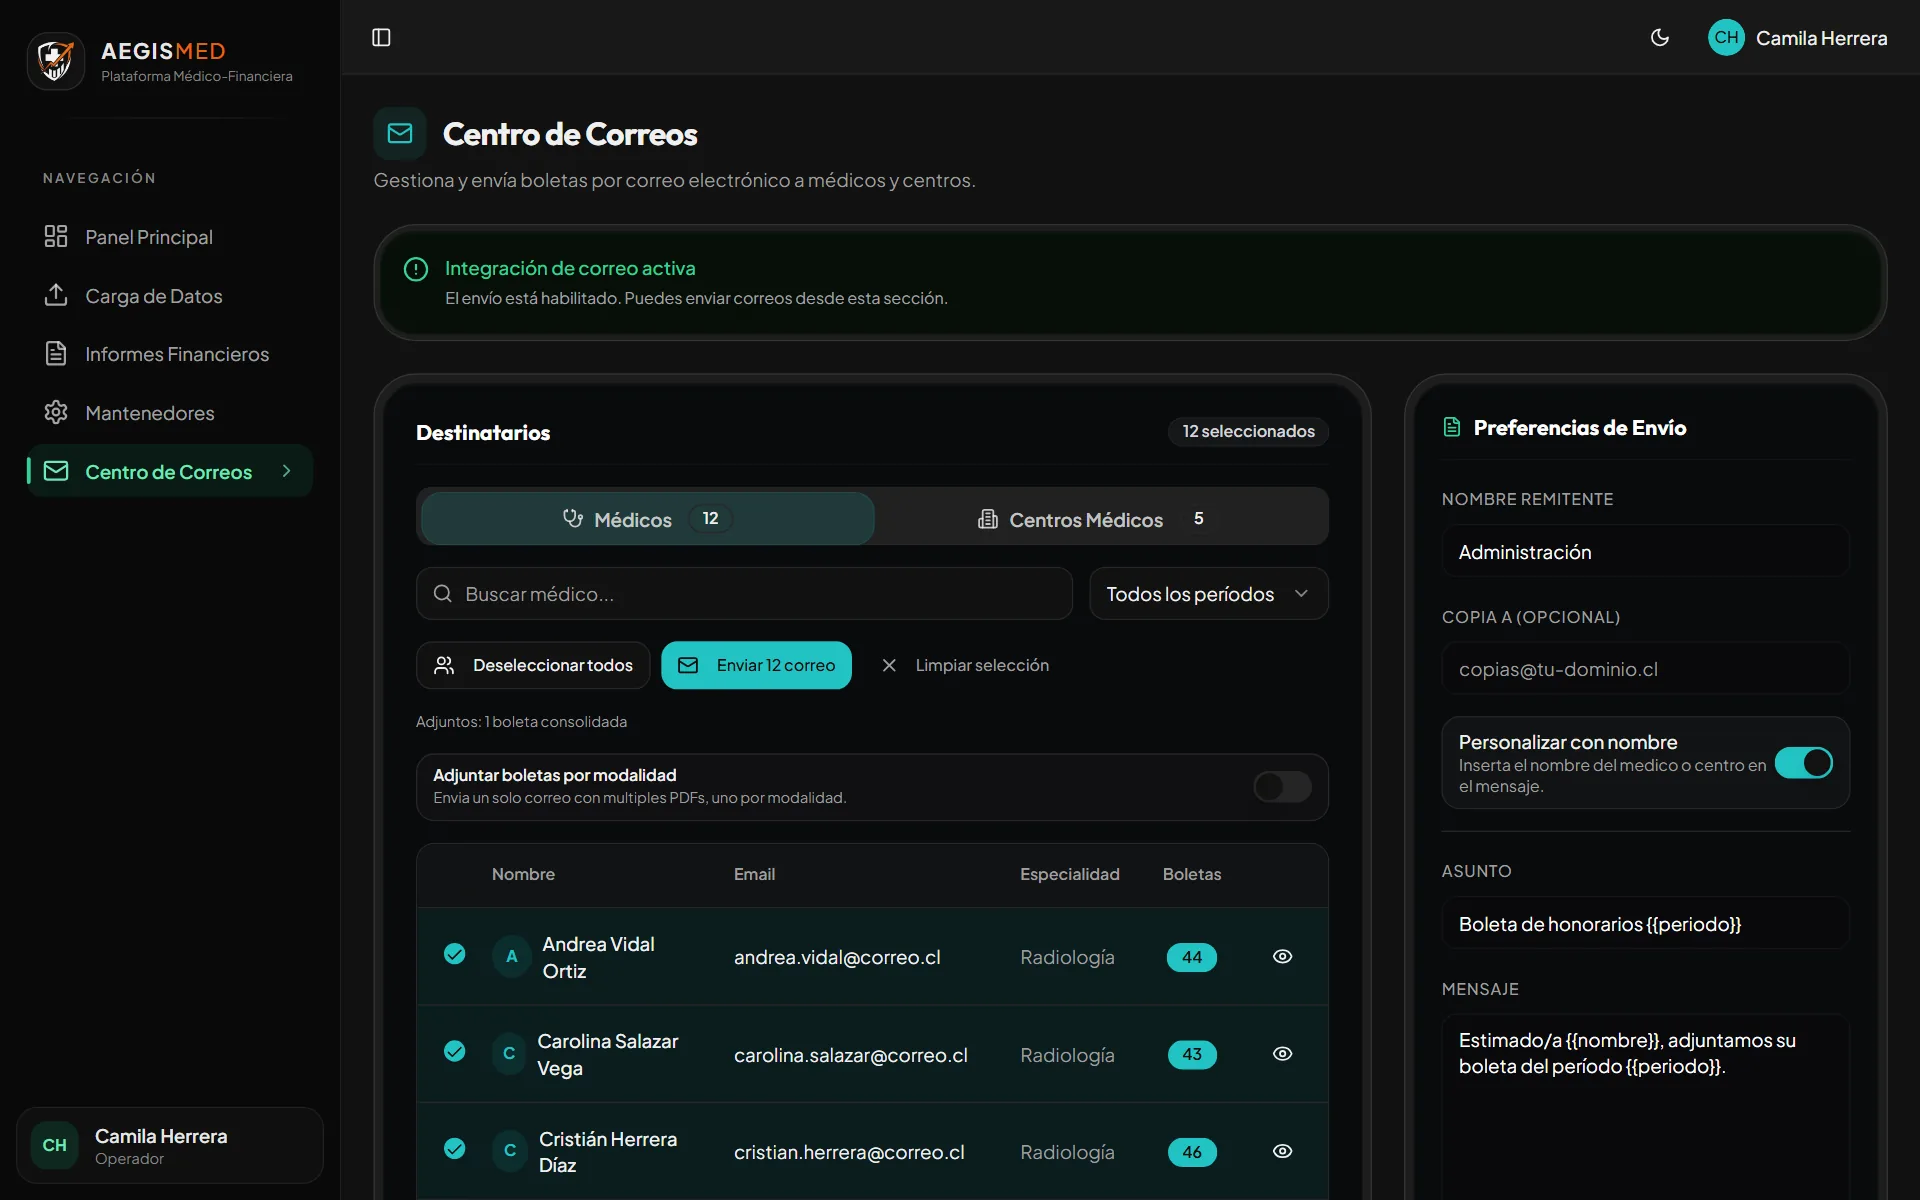
Task: Focus the Buscar médico search field
Action: coord(744,594)
